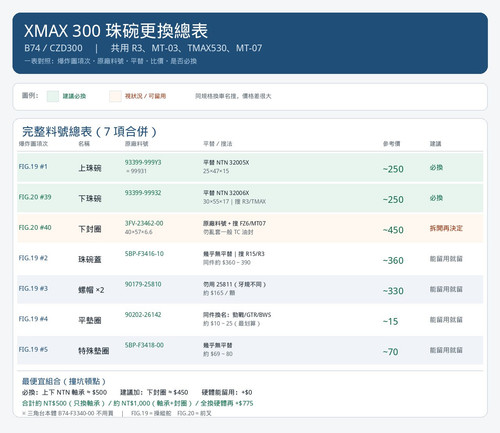Click part number 90202-26142
Image resolution: width=500 pixels, height=433 pixels.
click(x=143, y=315)
